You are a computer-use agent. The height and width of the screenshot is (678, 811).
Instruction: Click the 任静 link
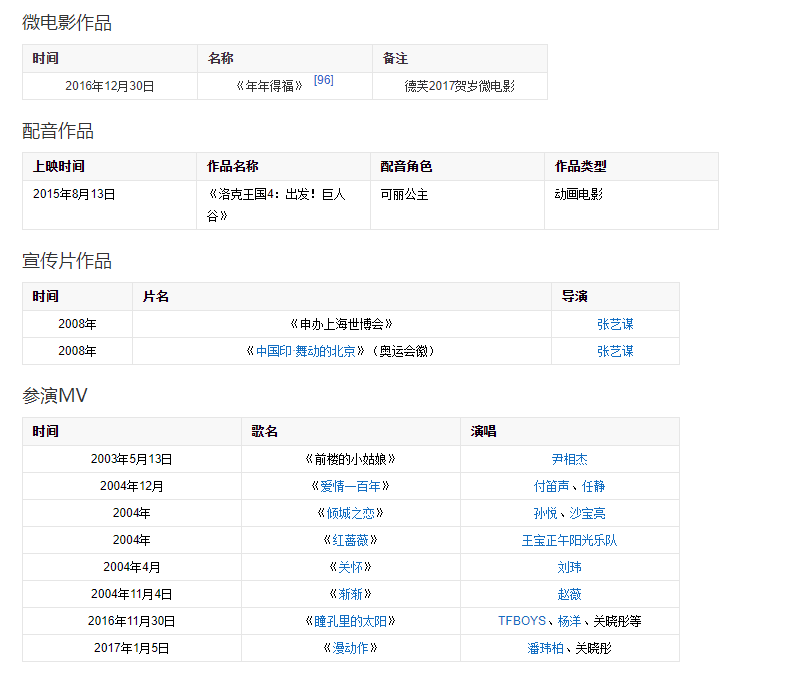[x=594, y=486]
